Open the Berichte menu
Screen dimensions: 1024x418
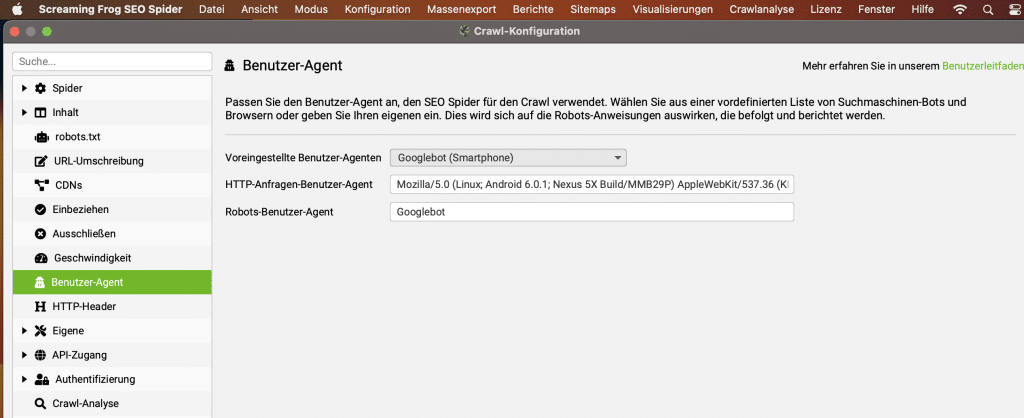[533, 9]
